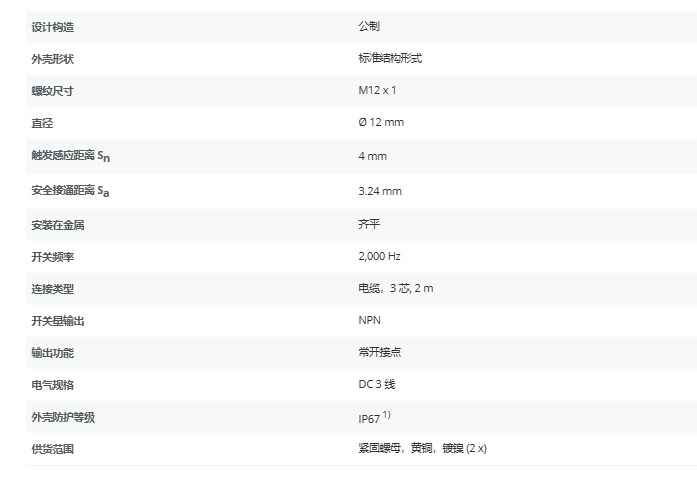Click the IP67 footnote 1) superscript

tap(386, 414)
